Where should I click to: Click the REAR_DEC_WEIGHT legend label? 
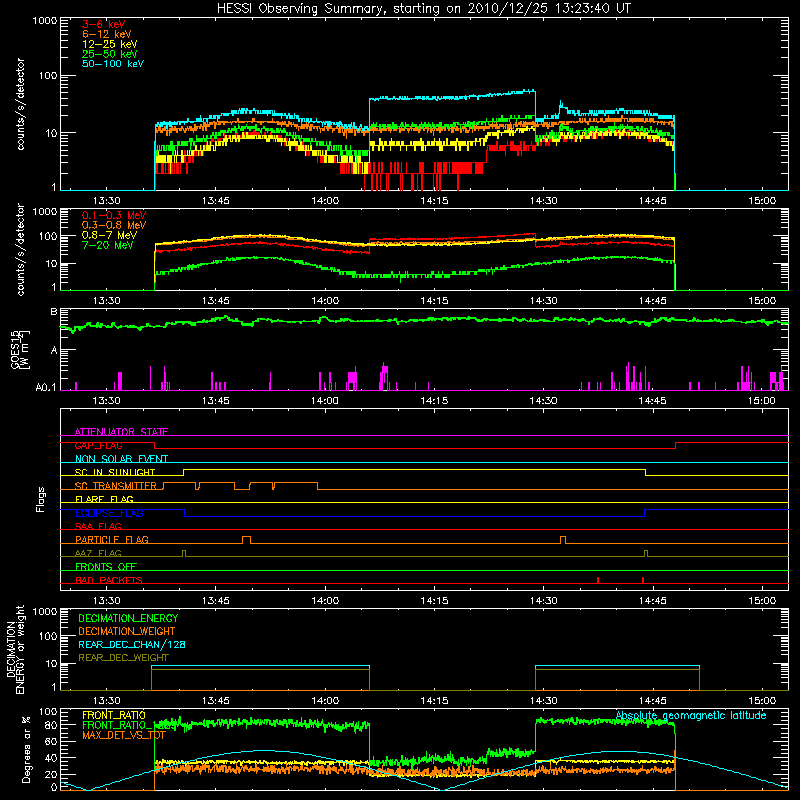pos(123,658)
